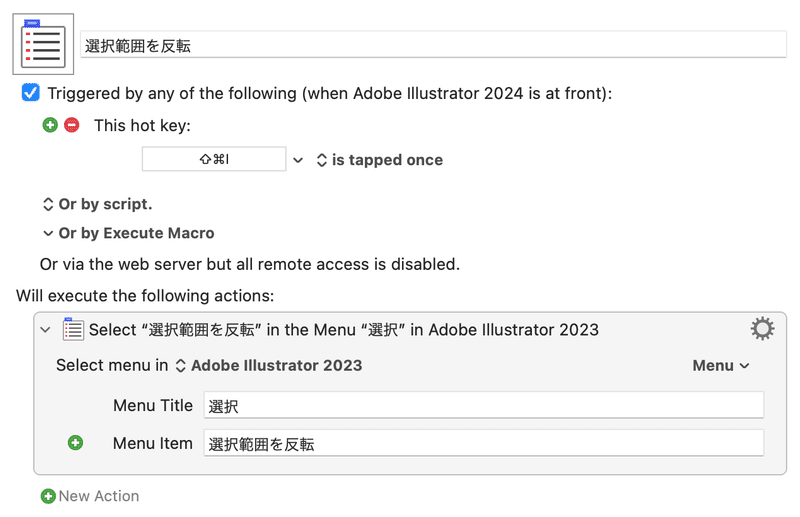Choose application Adobe Illustrator 2023 popup
The image size is (800, 517).
[x=269, y=365]
